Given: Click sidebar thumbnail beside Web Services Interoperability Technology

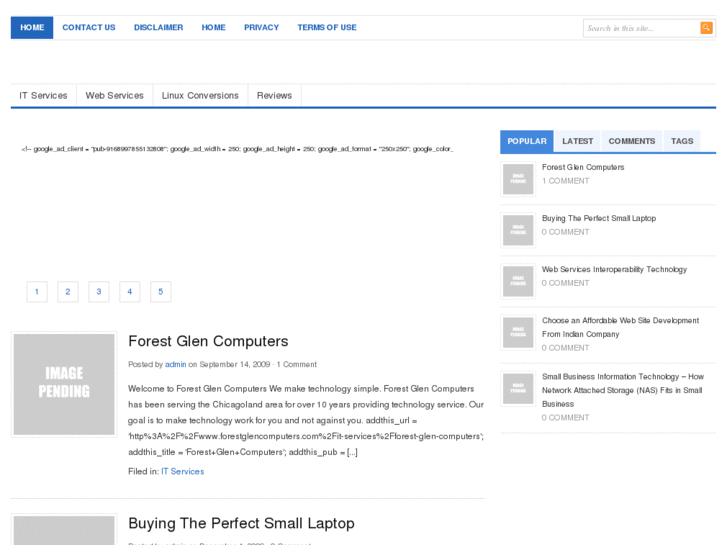Looking at the screenshot, I should [518, 282].
